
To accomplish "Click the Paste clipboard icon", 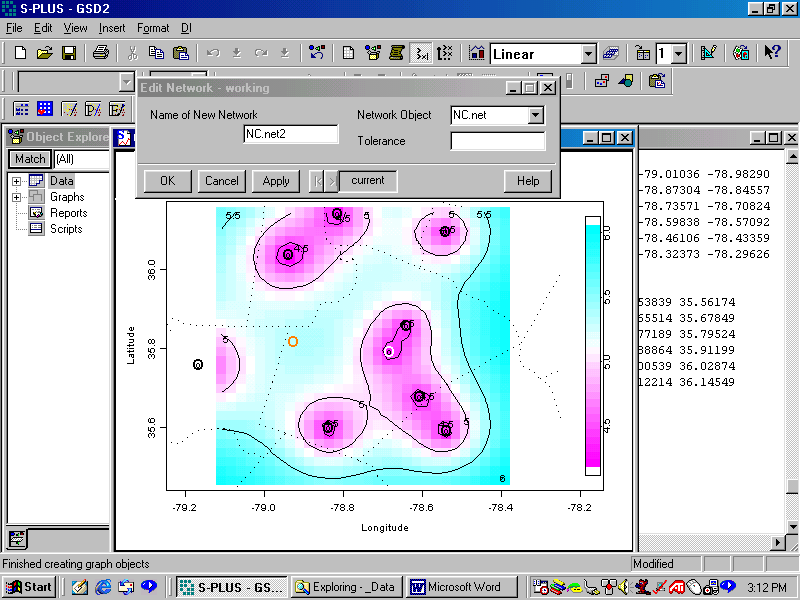I will tap(181, 53).
